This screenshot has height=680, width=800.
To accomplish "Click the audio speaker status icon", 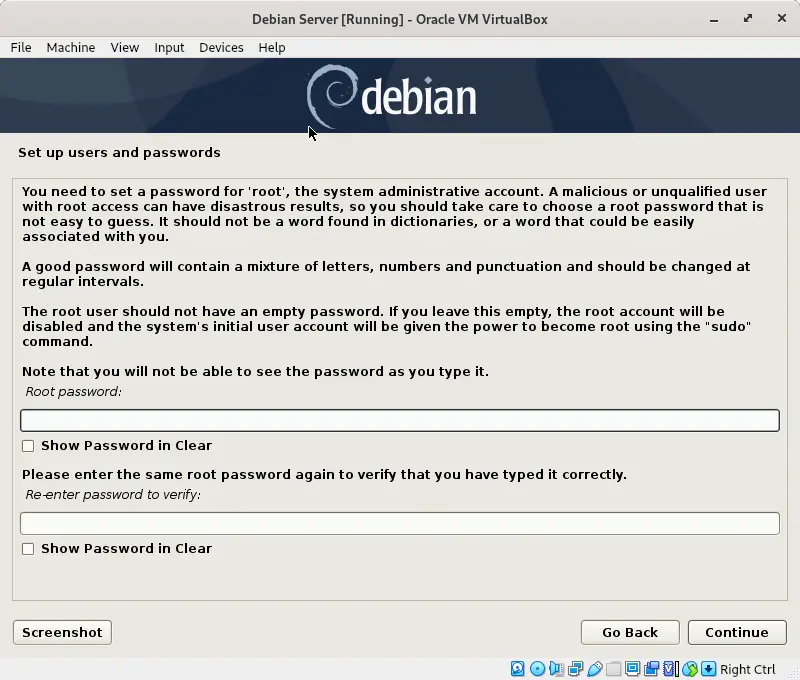I will (x=557, y=669).
